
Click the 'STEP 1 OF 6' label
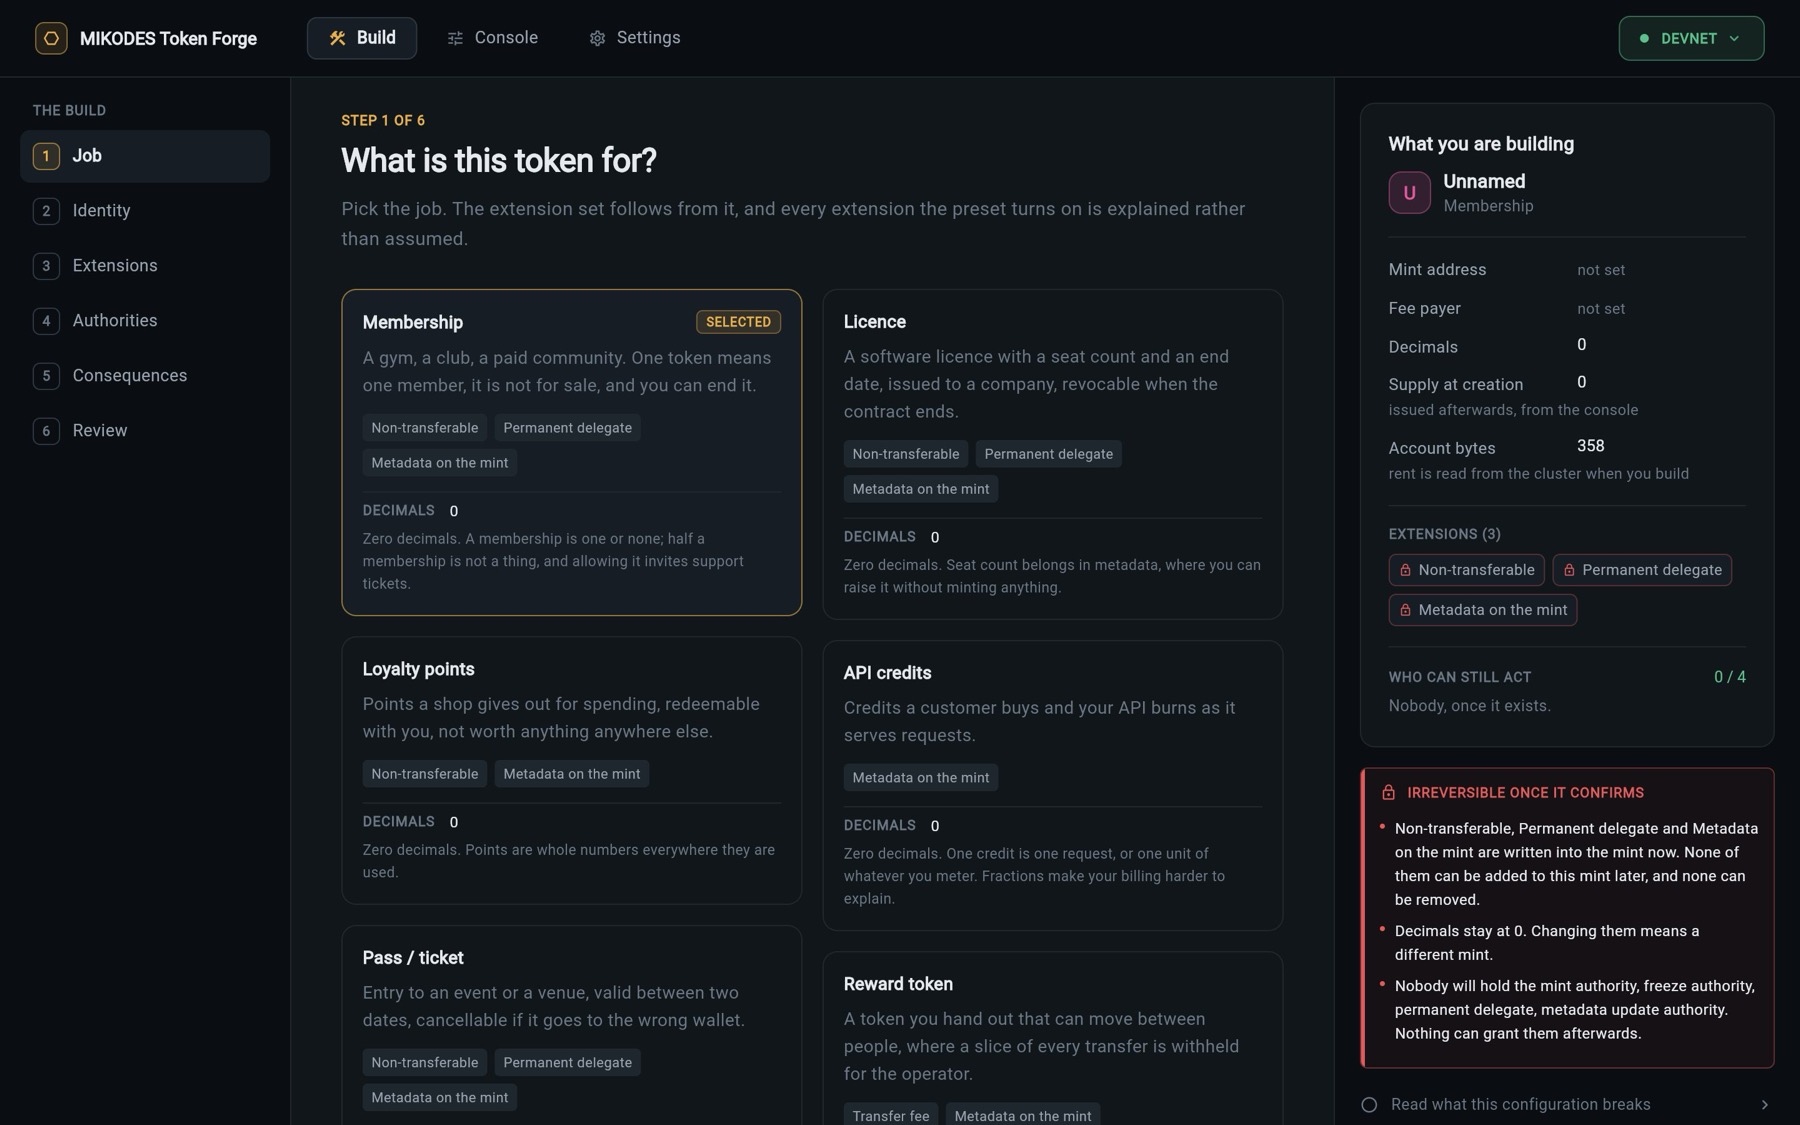(383, 121)
